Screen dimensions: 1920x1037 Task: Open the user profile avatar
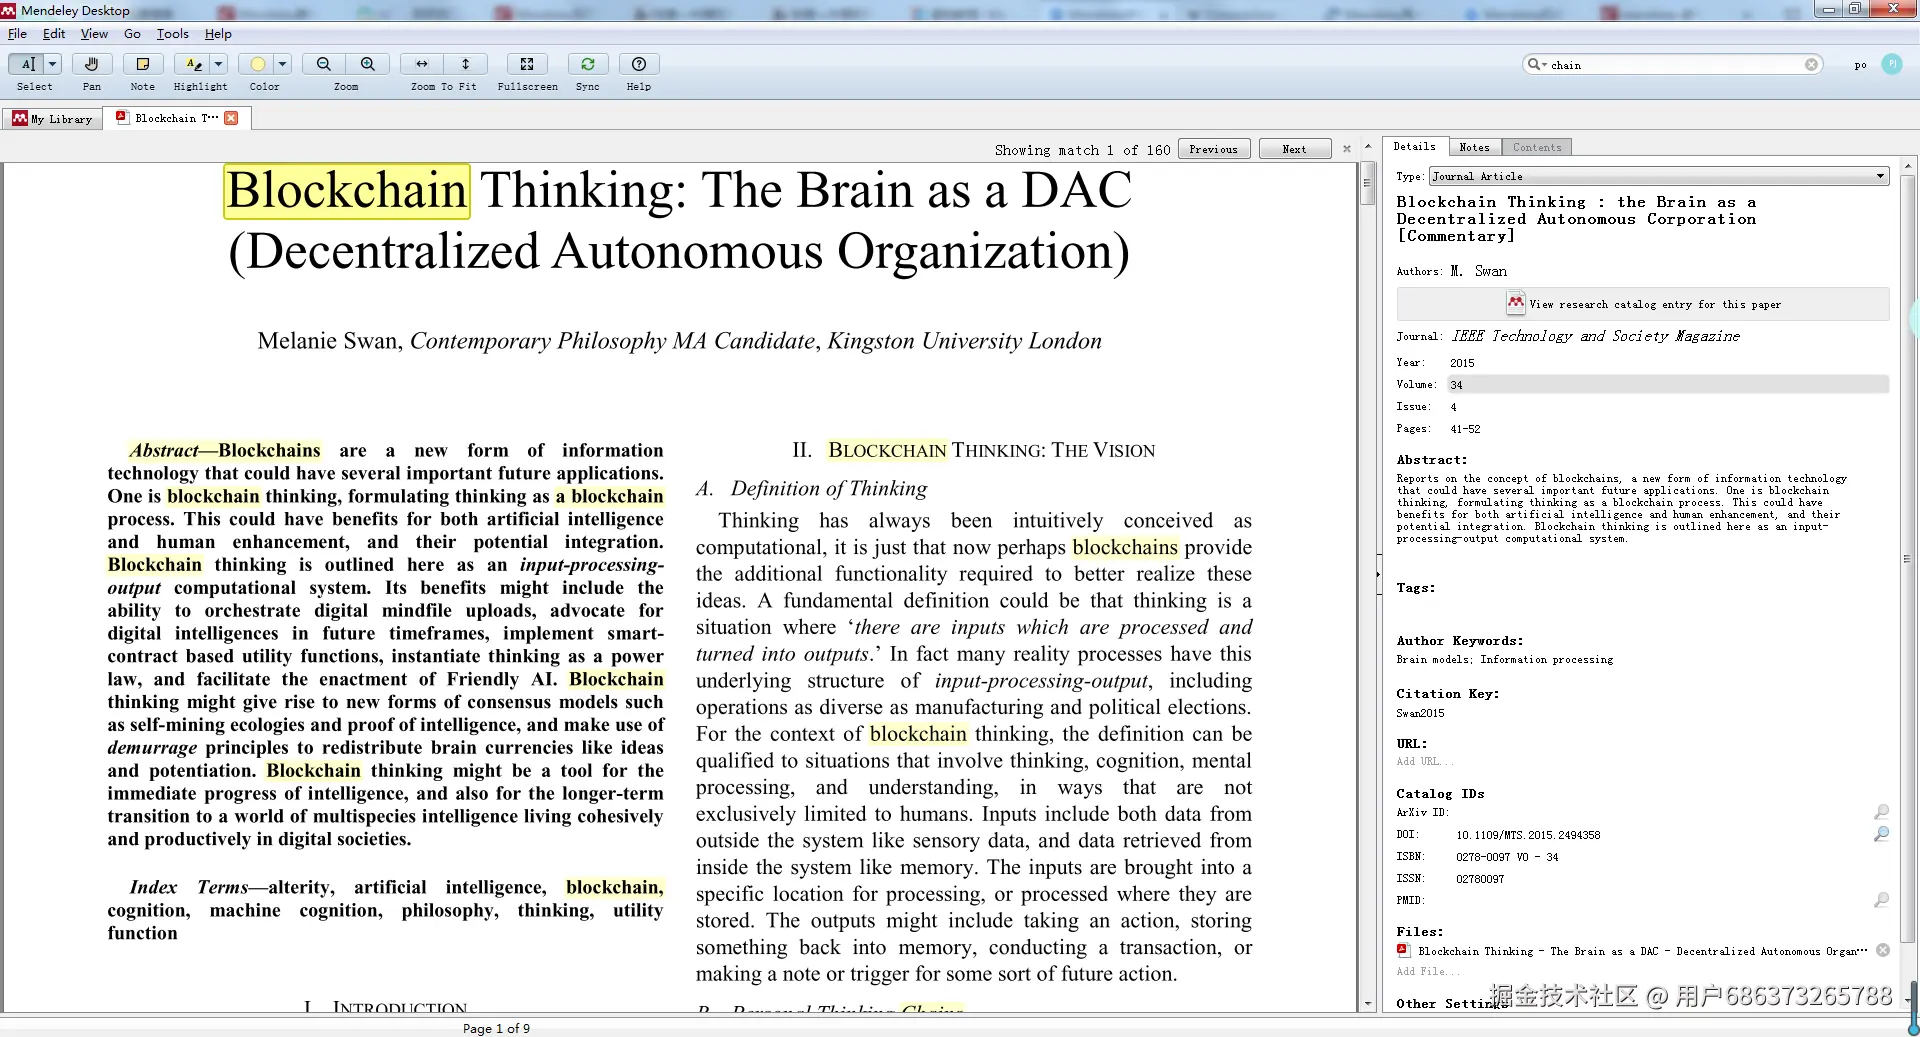pos(1891,64)
